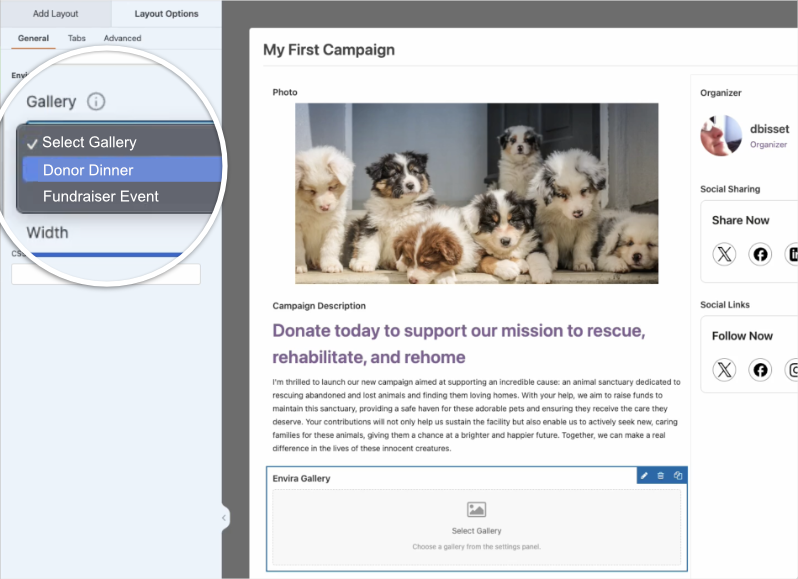
Task: Duplicate the Envira Gallery block
Action: (x=678, y=476)
